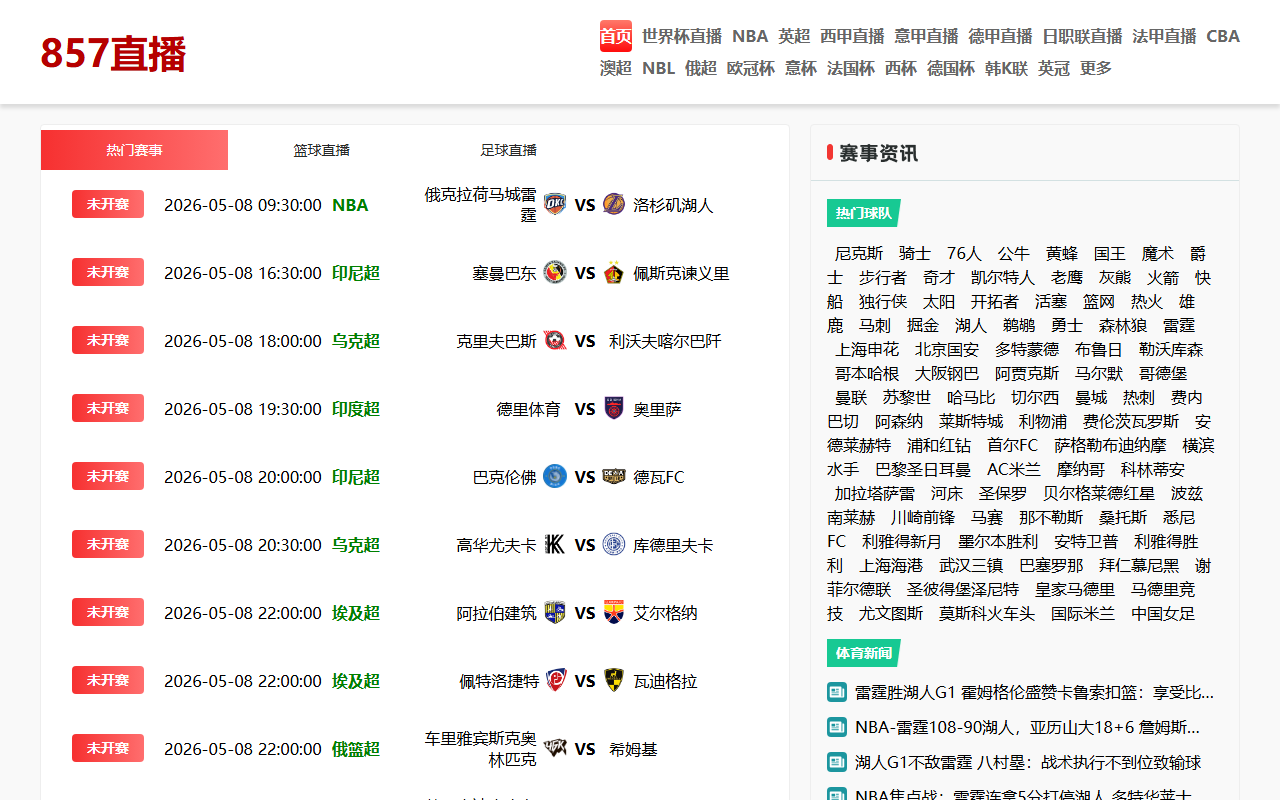This screenshot has width=1280, height=800.
Task: Click the Los Angeles Lakers team logo
Action: [x=614, y=205]
